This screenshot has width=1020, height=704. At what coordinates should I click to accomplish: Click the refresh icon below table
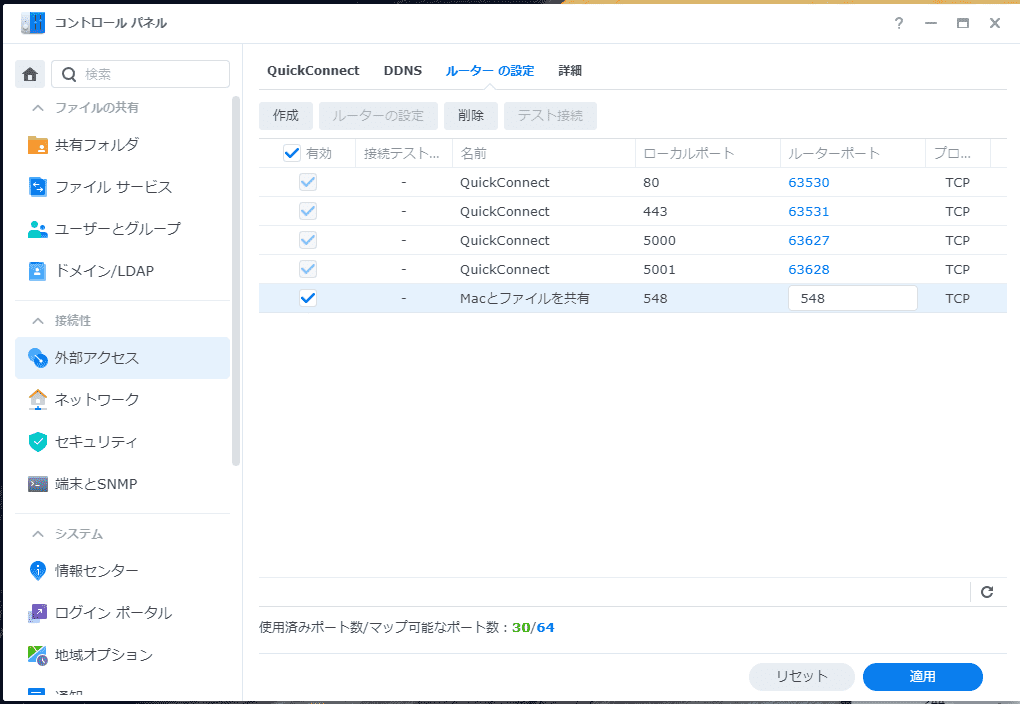pos(987,592)
